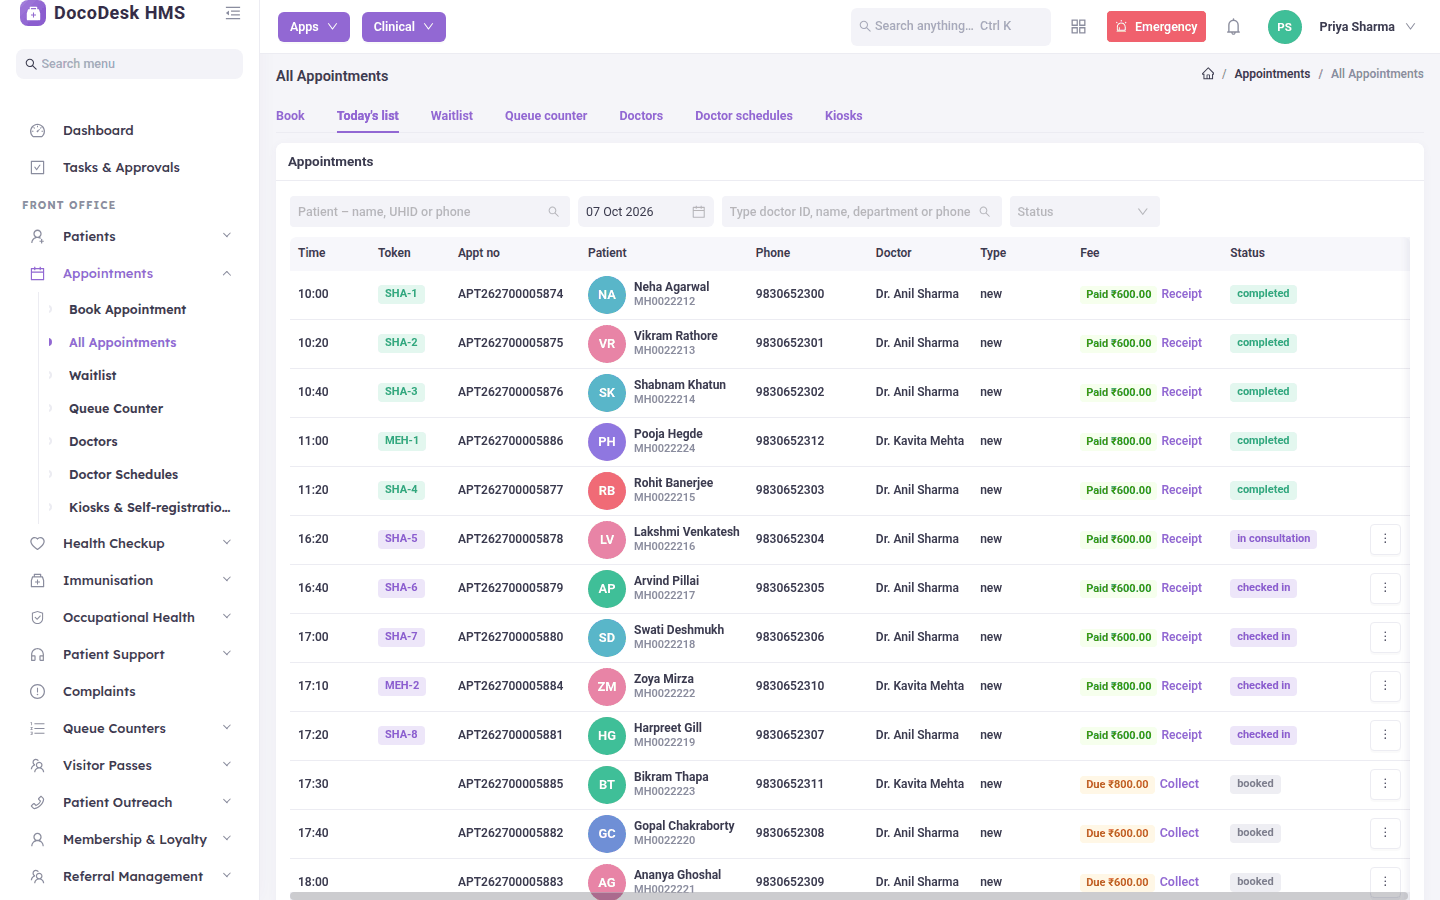
Task: Open row actions for Gopal Chakraborty
Action: (x=1385, y=833)
